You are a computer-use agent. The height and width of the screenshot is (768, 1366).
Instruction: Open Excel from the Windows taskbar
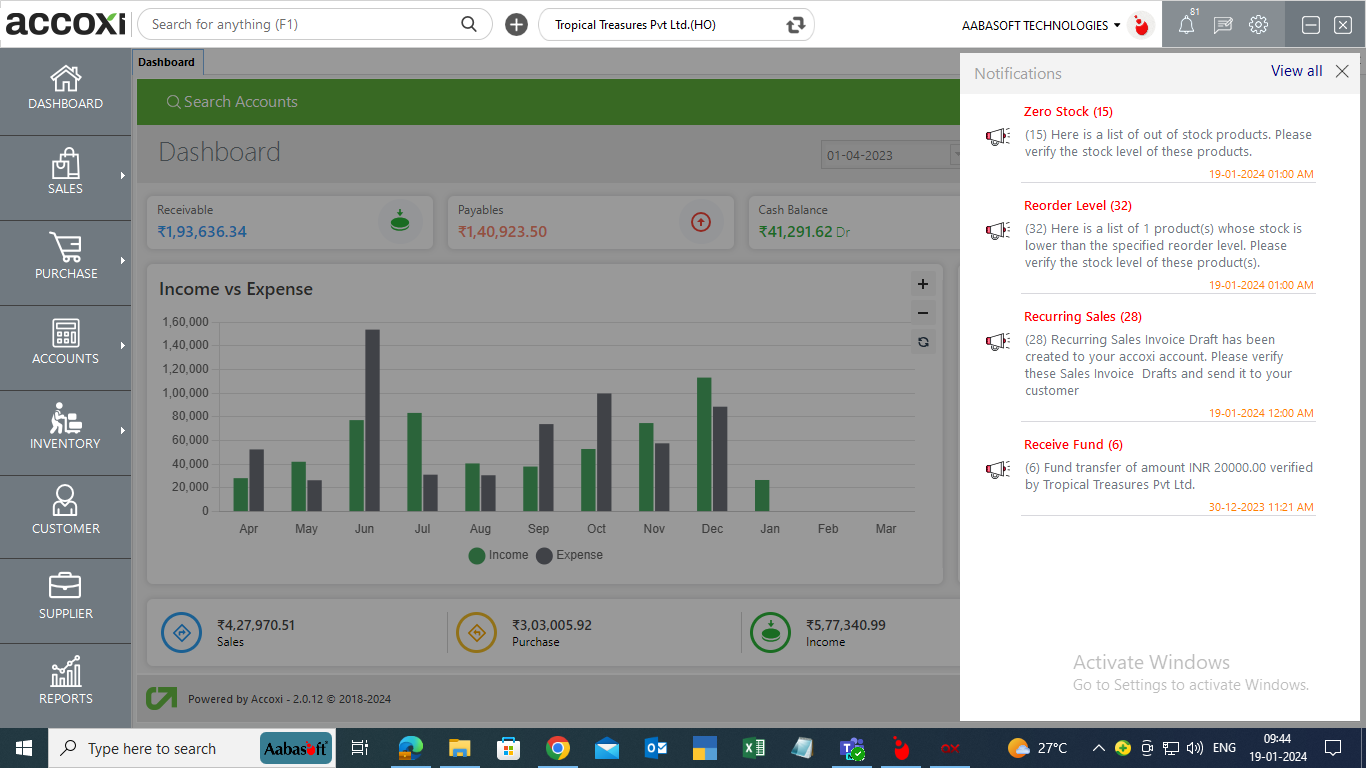pyautogui.click(x=753, y=748)
